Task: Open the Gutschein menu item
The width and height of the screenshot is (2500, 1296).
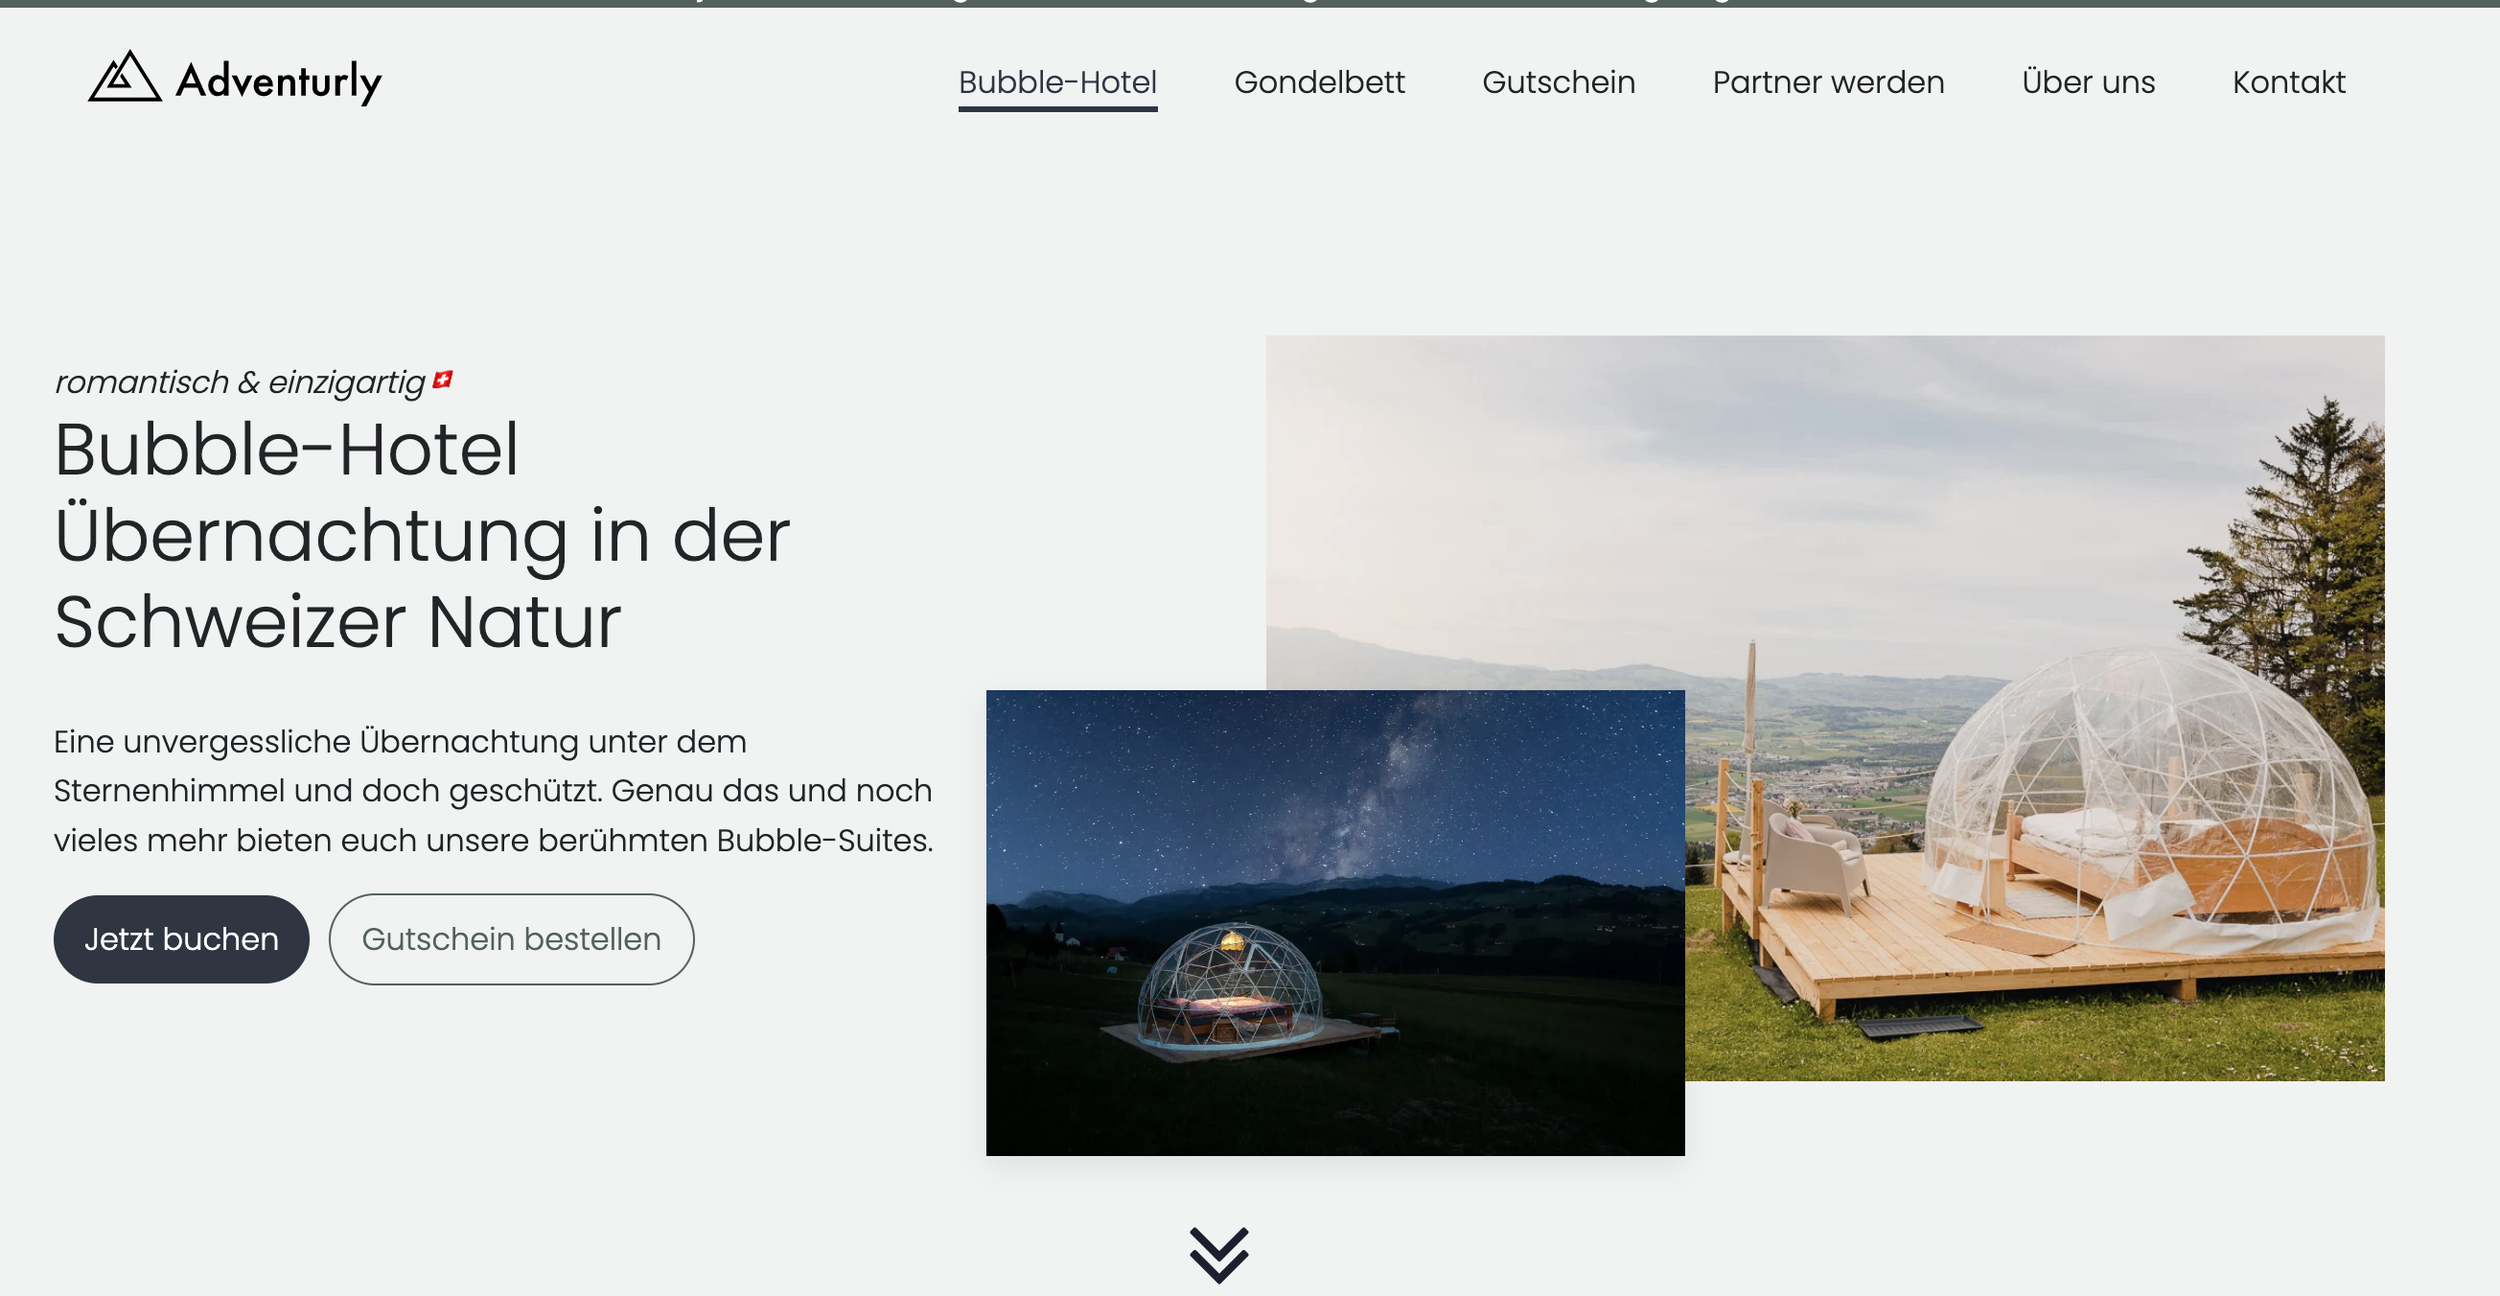Action: pyautogui.click(x=1558, y=82)
